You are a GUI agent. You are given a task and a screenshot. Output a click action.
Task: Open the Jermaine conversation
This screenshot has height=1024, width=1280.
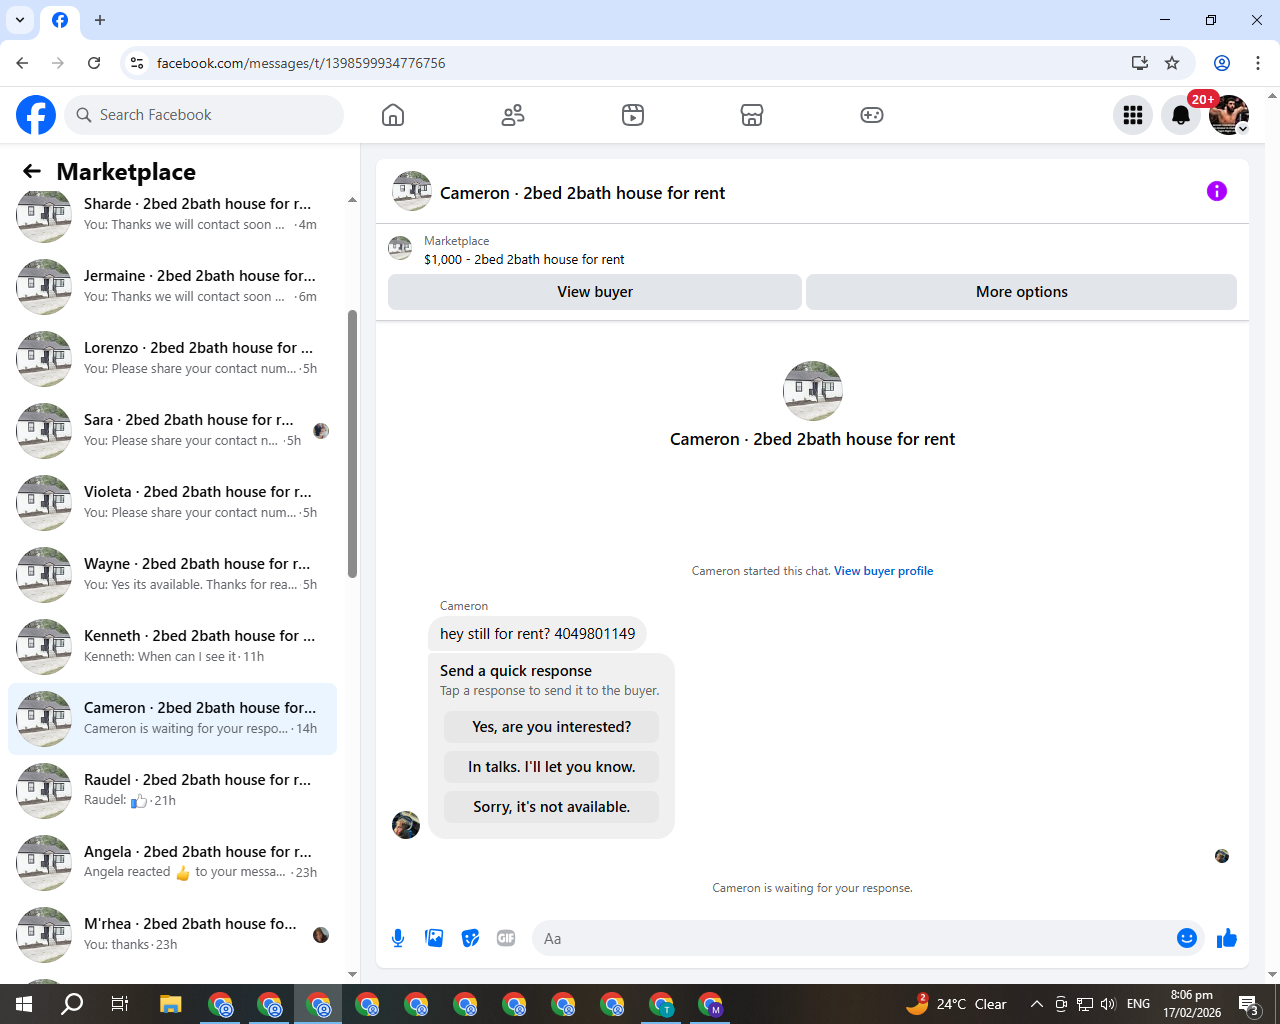172,286
